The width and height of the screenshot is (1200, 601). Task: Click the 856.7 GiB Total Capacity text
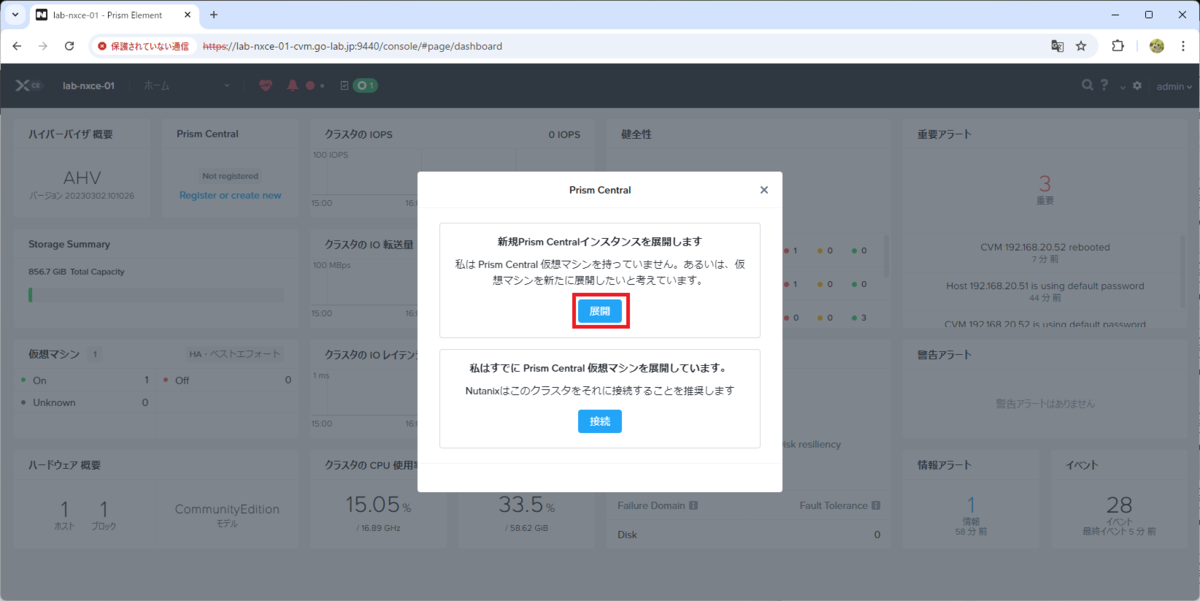pos(76,271)
